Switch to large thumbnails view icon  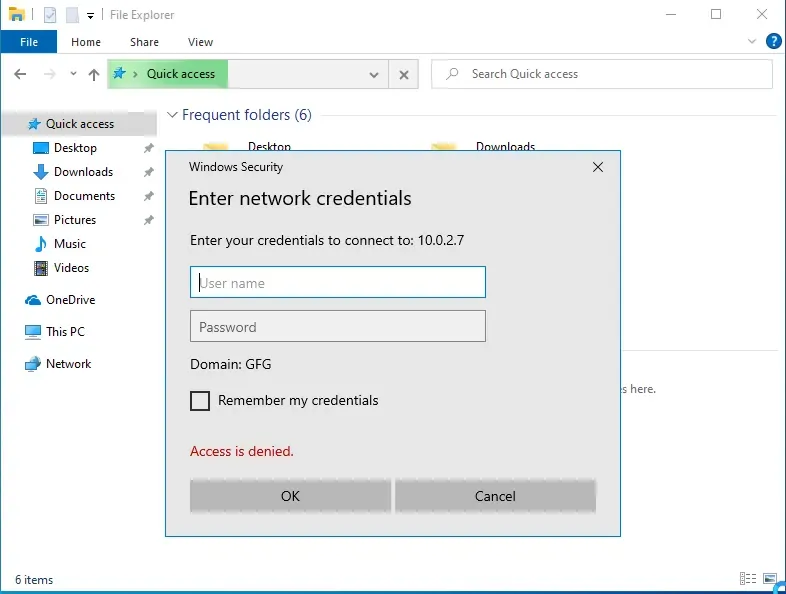click(770, 579)
